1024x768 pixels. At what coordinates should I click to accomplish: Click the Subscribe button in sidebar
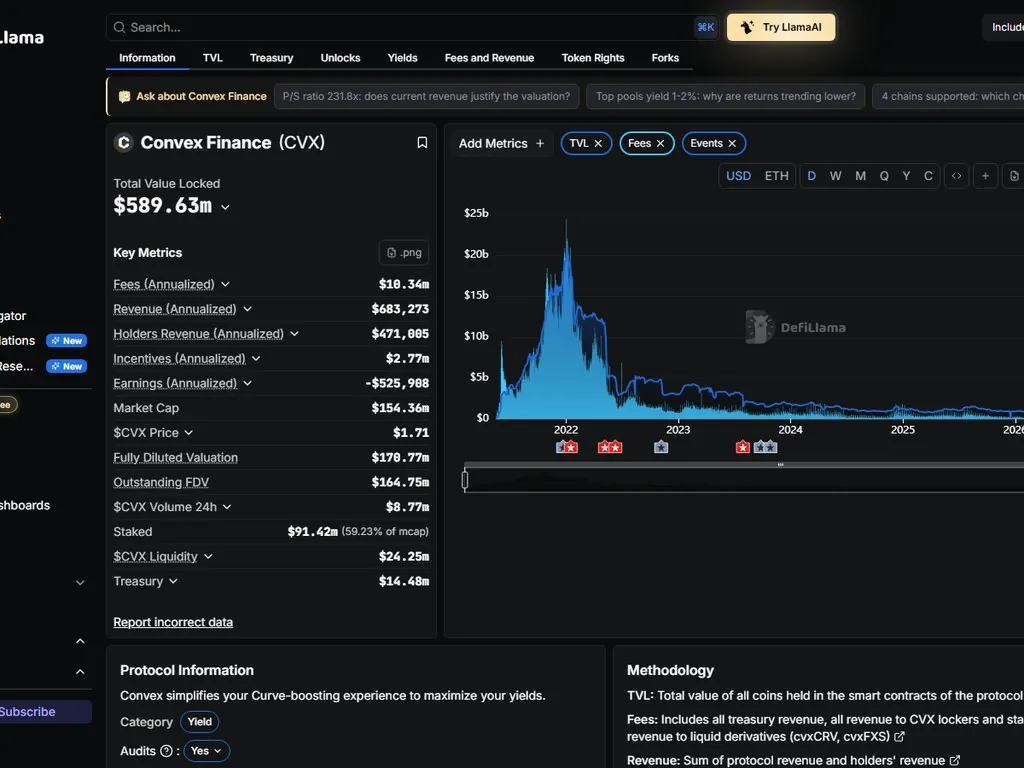pyautogui.click(x=40, y=712)
